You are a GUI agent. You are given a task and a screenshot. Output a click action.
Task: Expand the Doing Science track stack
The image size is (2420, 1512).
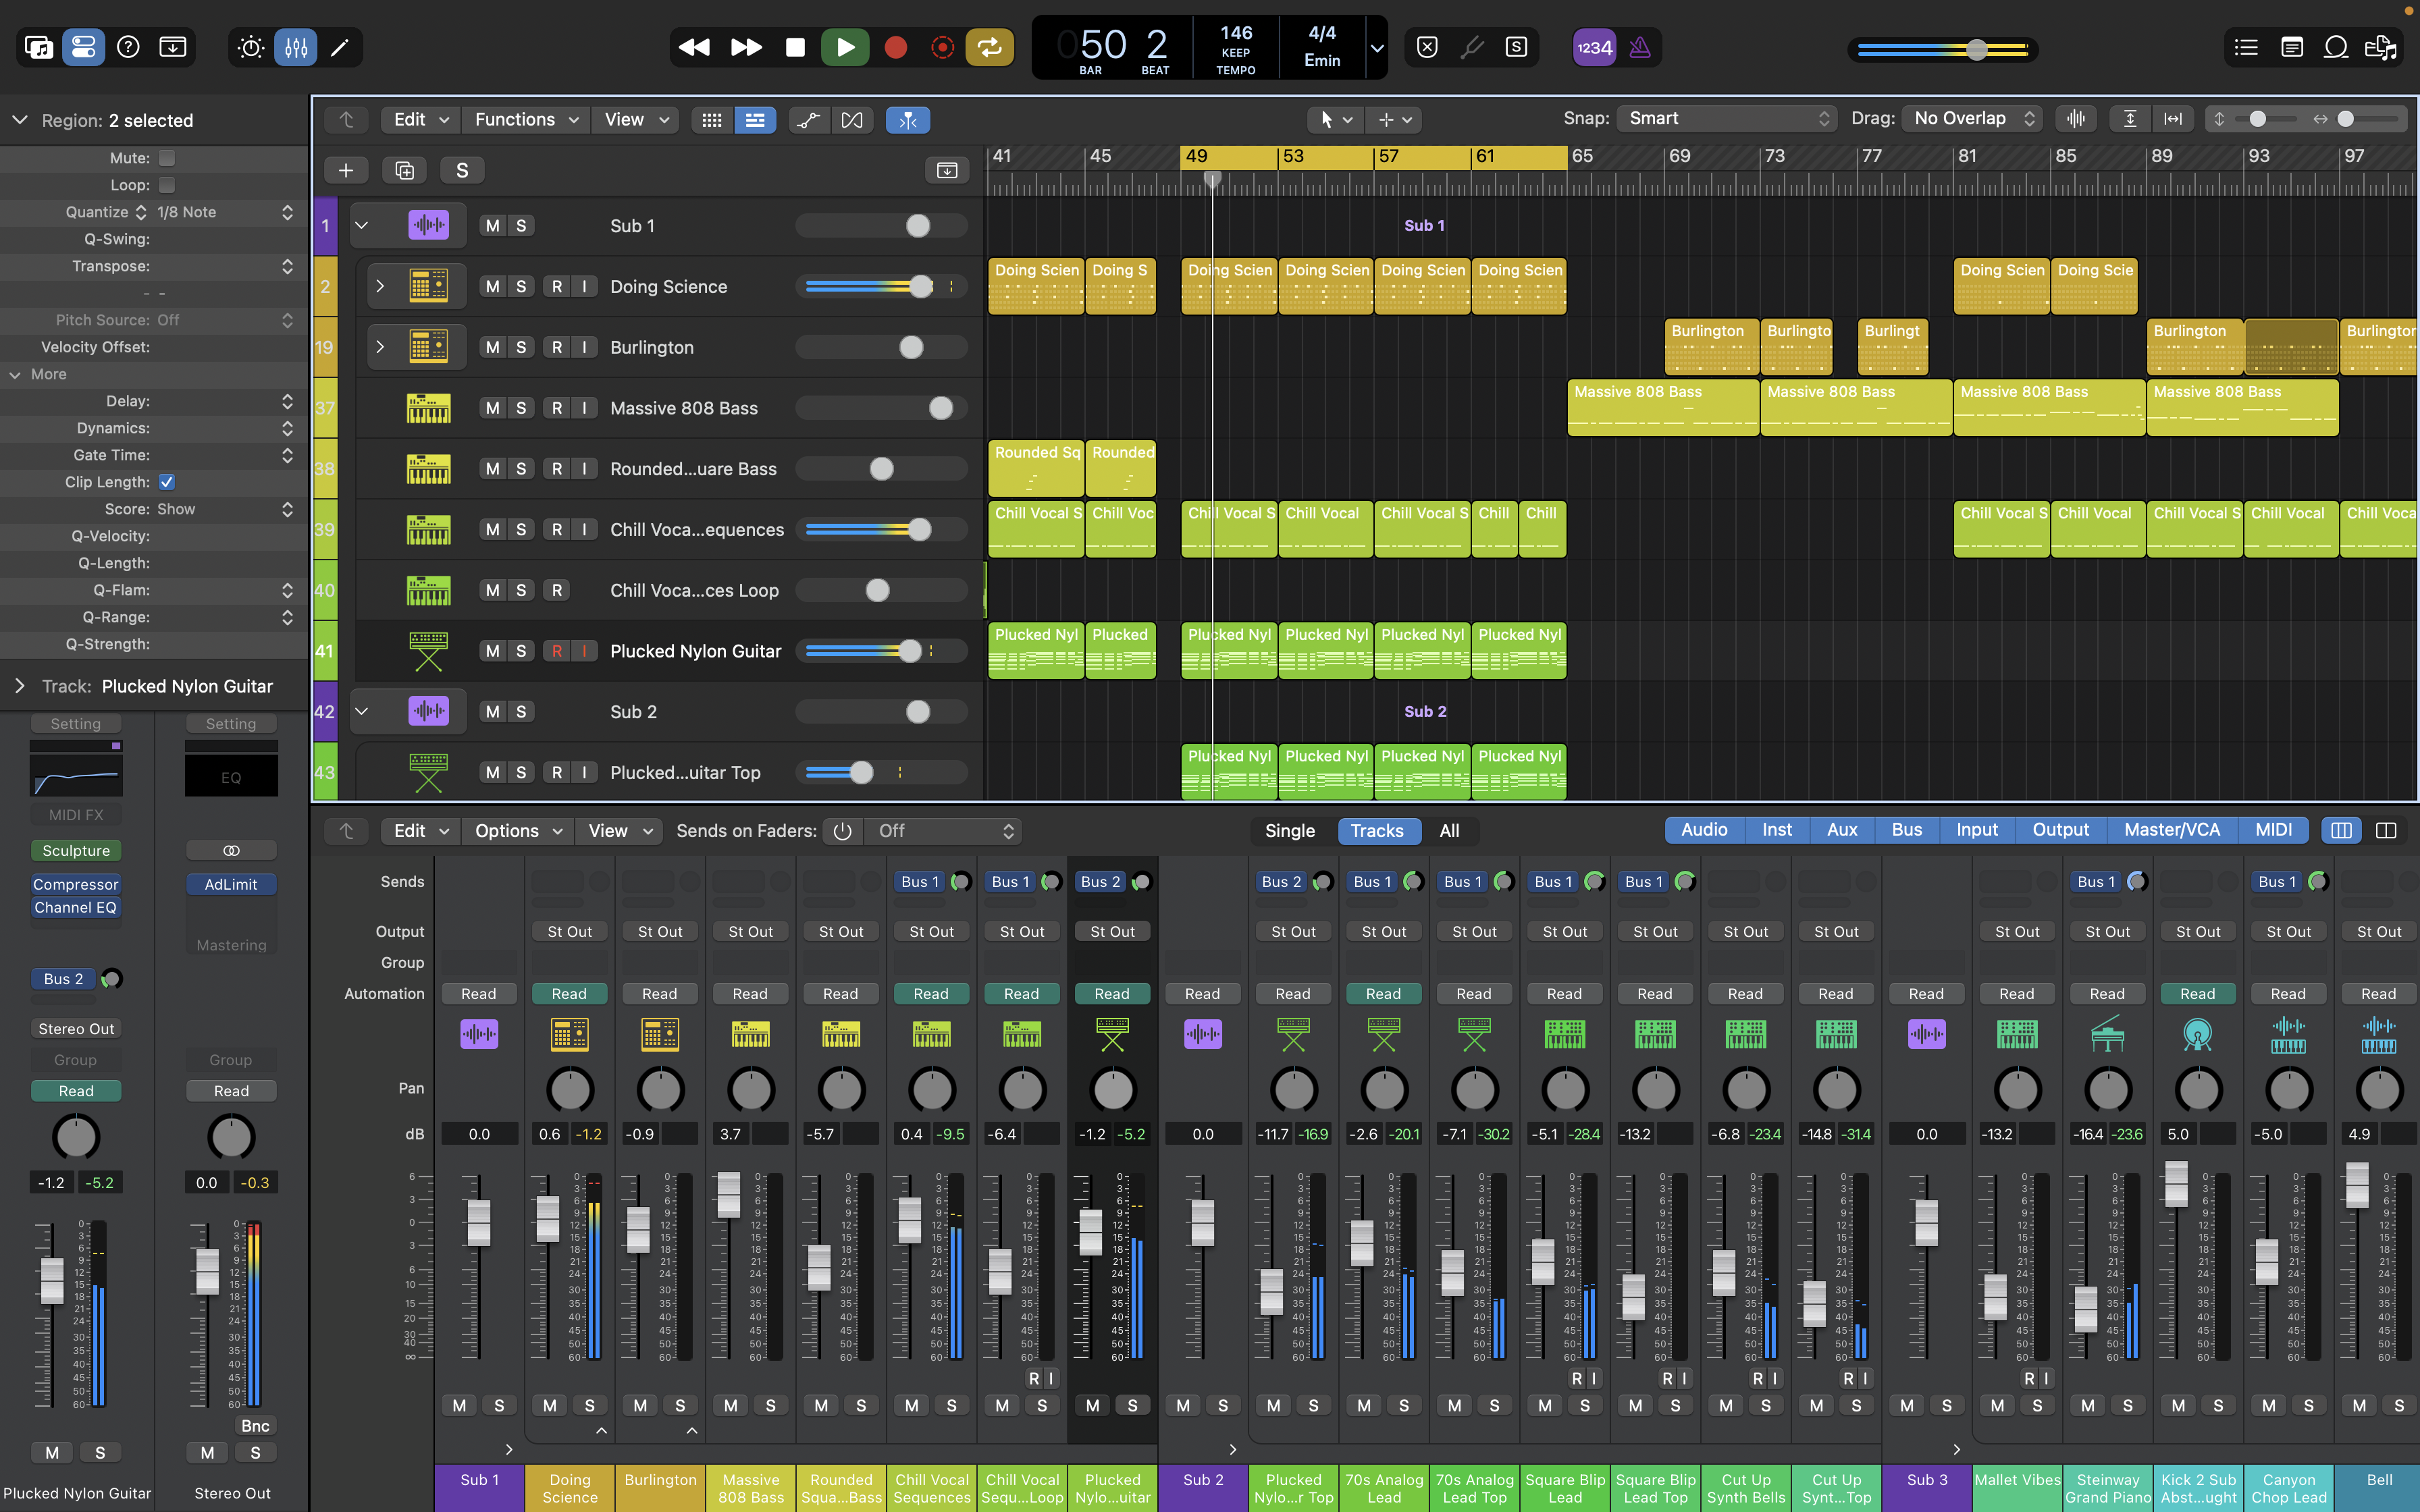point(380,287)
